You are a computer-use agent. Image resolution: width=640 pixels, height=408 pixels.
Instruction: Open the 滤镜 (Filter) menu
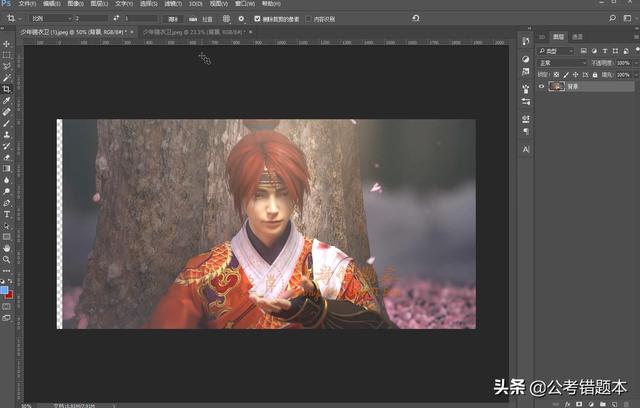[x=173, y=4]
